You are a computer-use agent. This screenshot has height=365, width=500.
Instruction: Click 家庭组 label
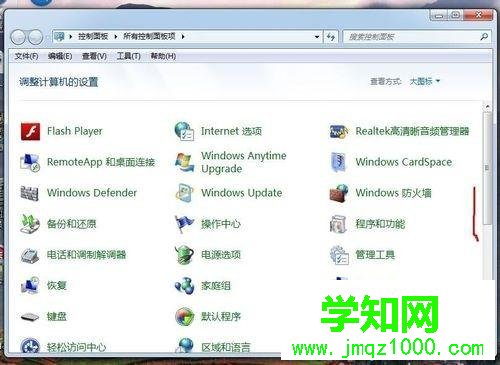[x=216, y=286]
